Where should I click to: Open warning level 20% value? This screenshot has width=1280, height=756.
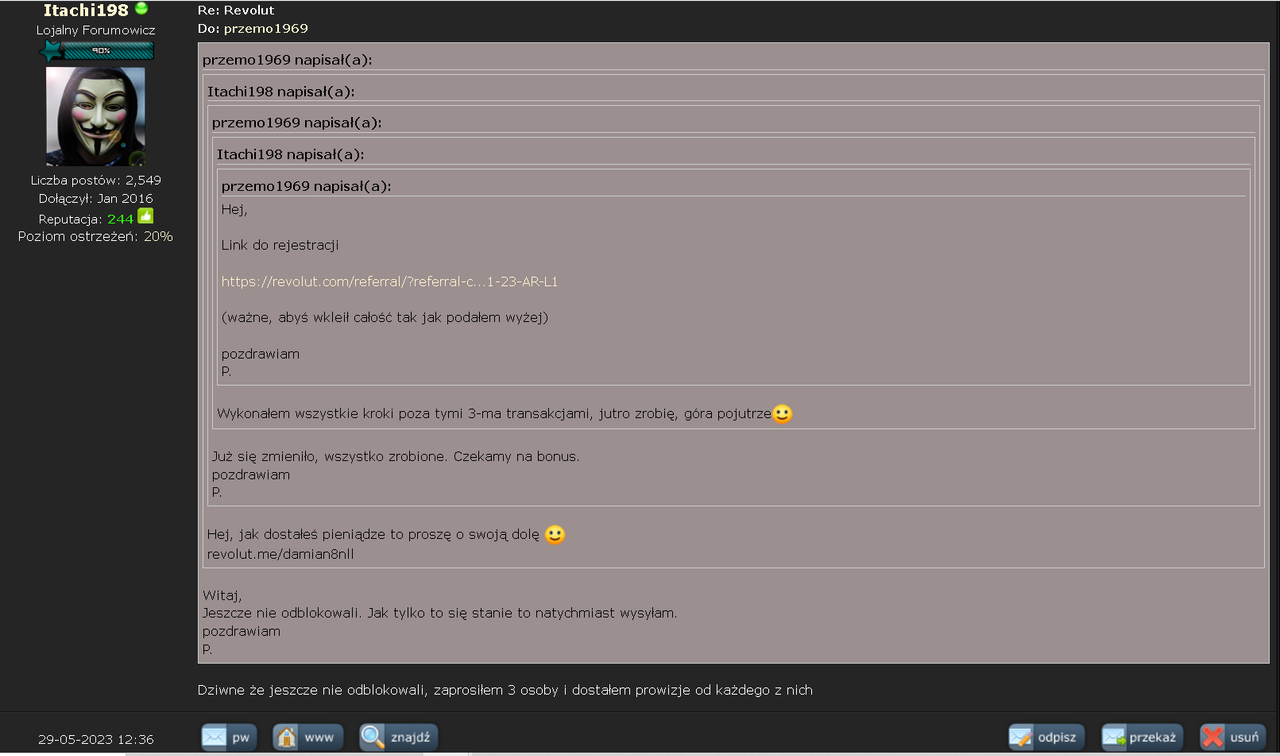click(158, 236)
